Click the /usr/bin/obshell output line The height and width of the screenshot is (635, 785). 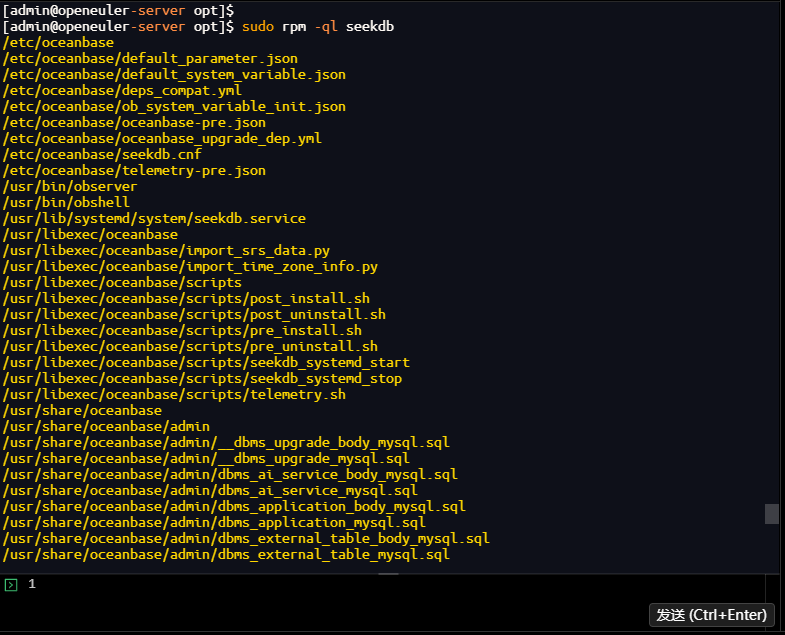(x=66, y=202)
